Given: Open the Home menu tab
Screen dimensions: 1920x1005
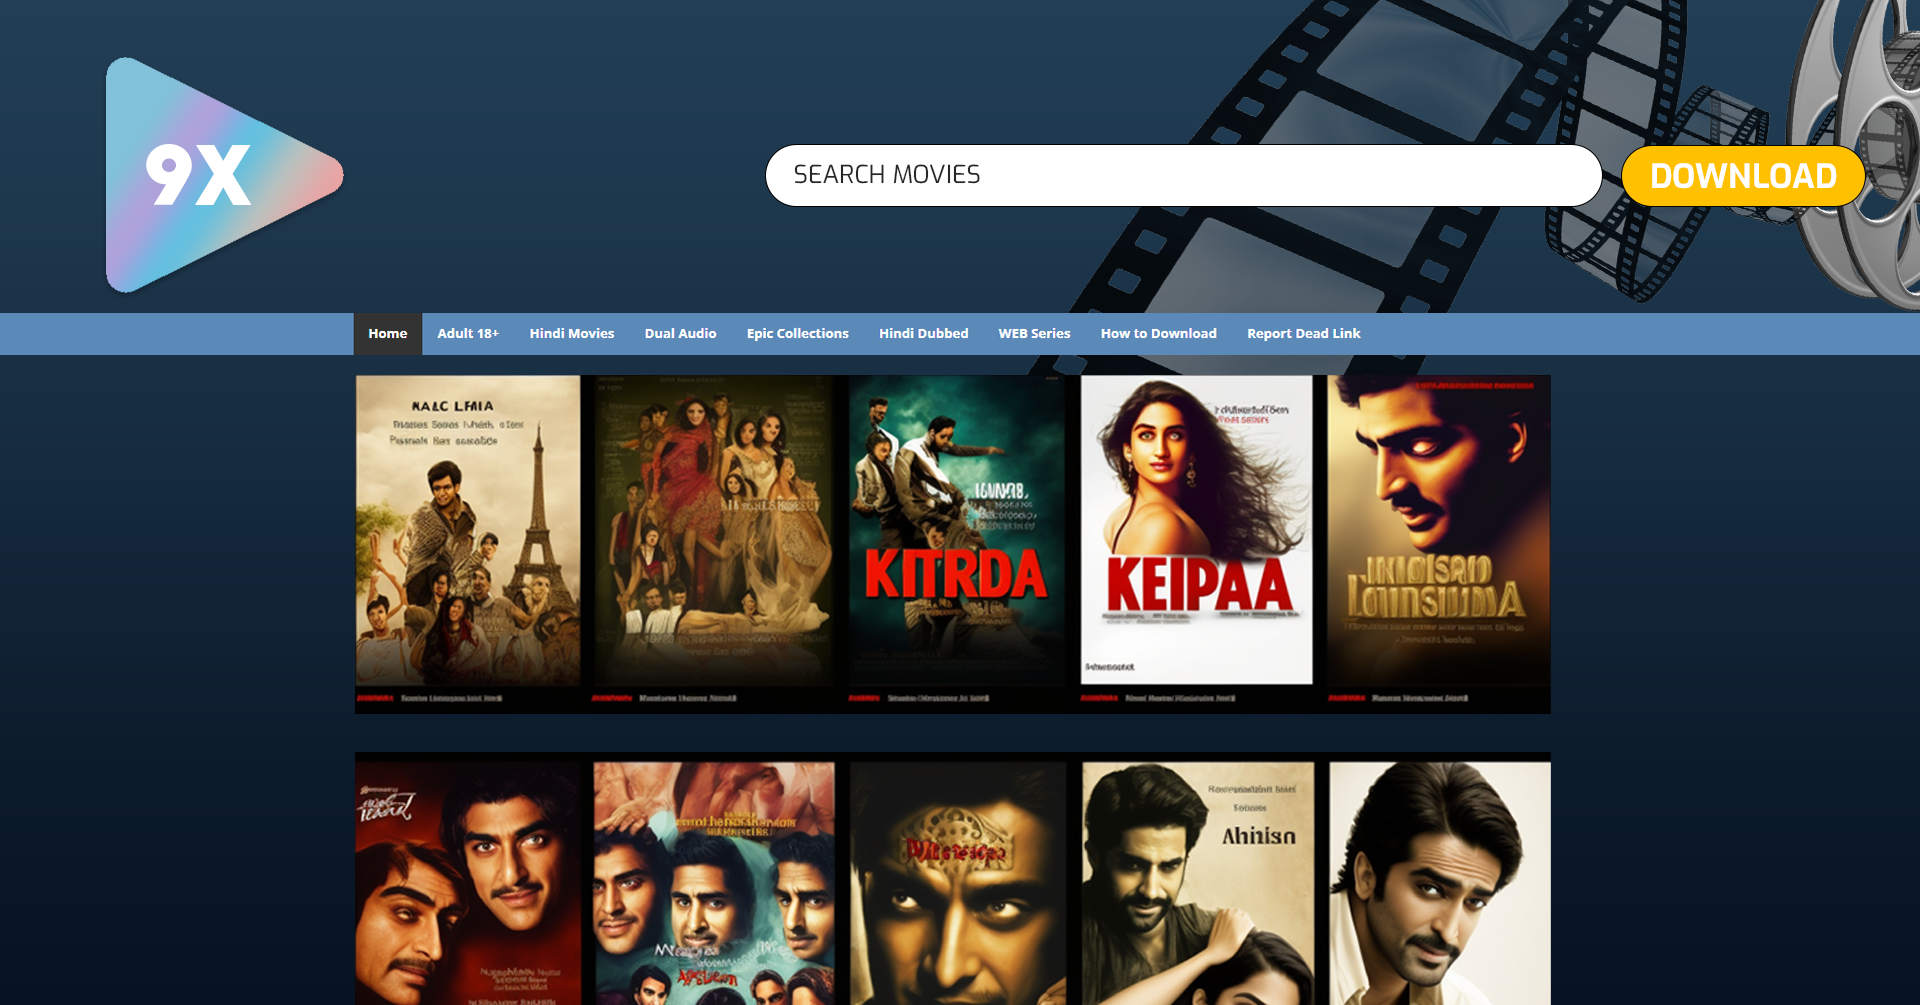Looking at the screenshot, I should [388, 334].
